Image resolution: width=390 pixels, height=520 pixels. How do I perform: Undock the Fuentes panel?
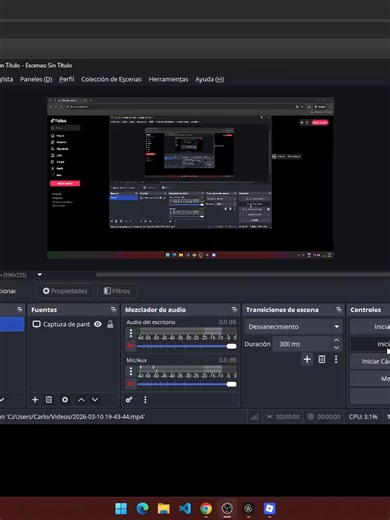114,310
